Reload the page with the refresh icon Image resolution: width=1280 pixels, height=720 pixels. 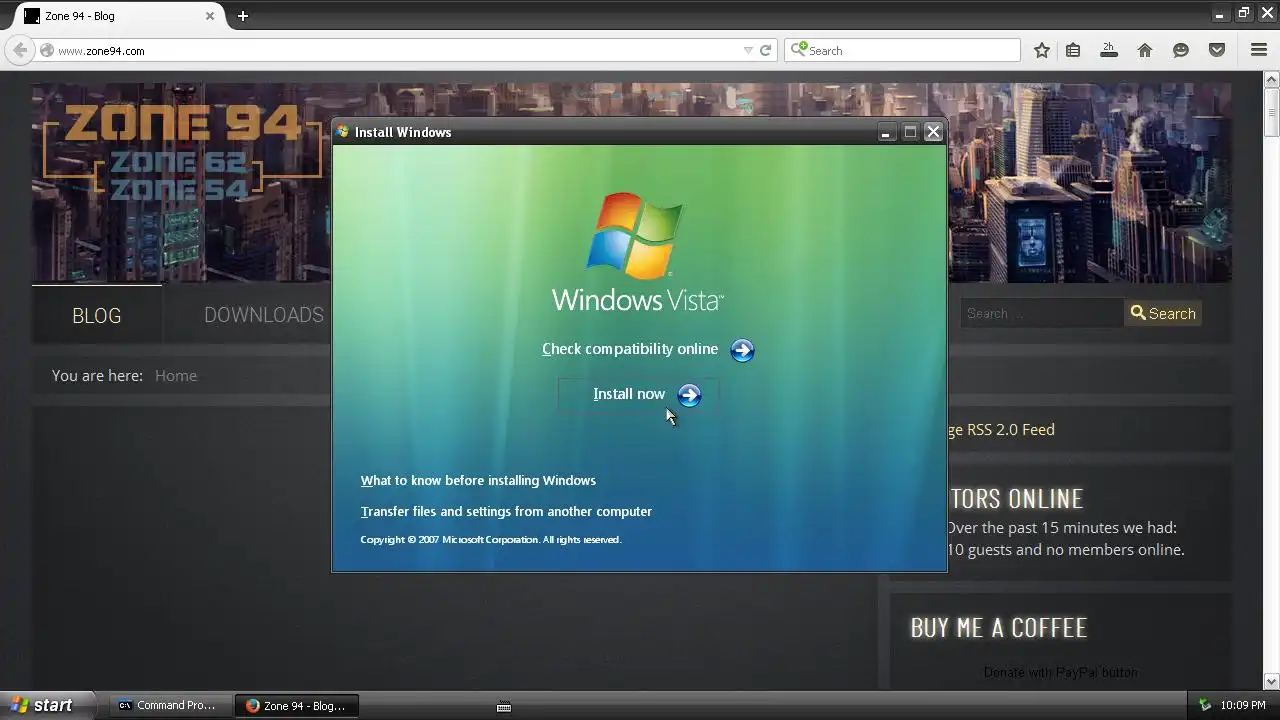(x=765, y=50)
